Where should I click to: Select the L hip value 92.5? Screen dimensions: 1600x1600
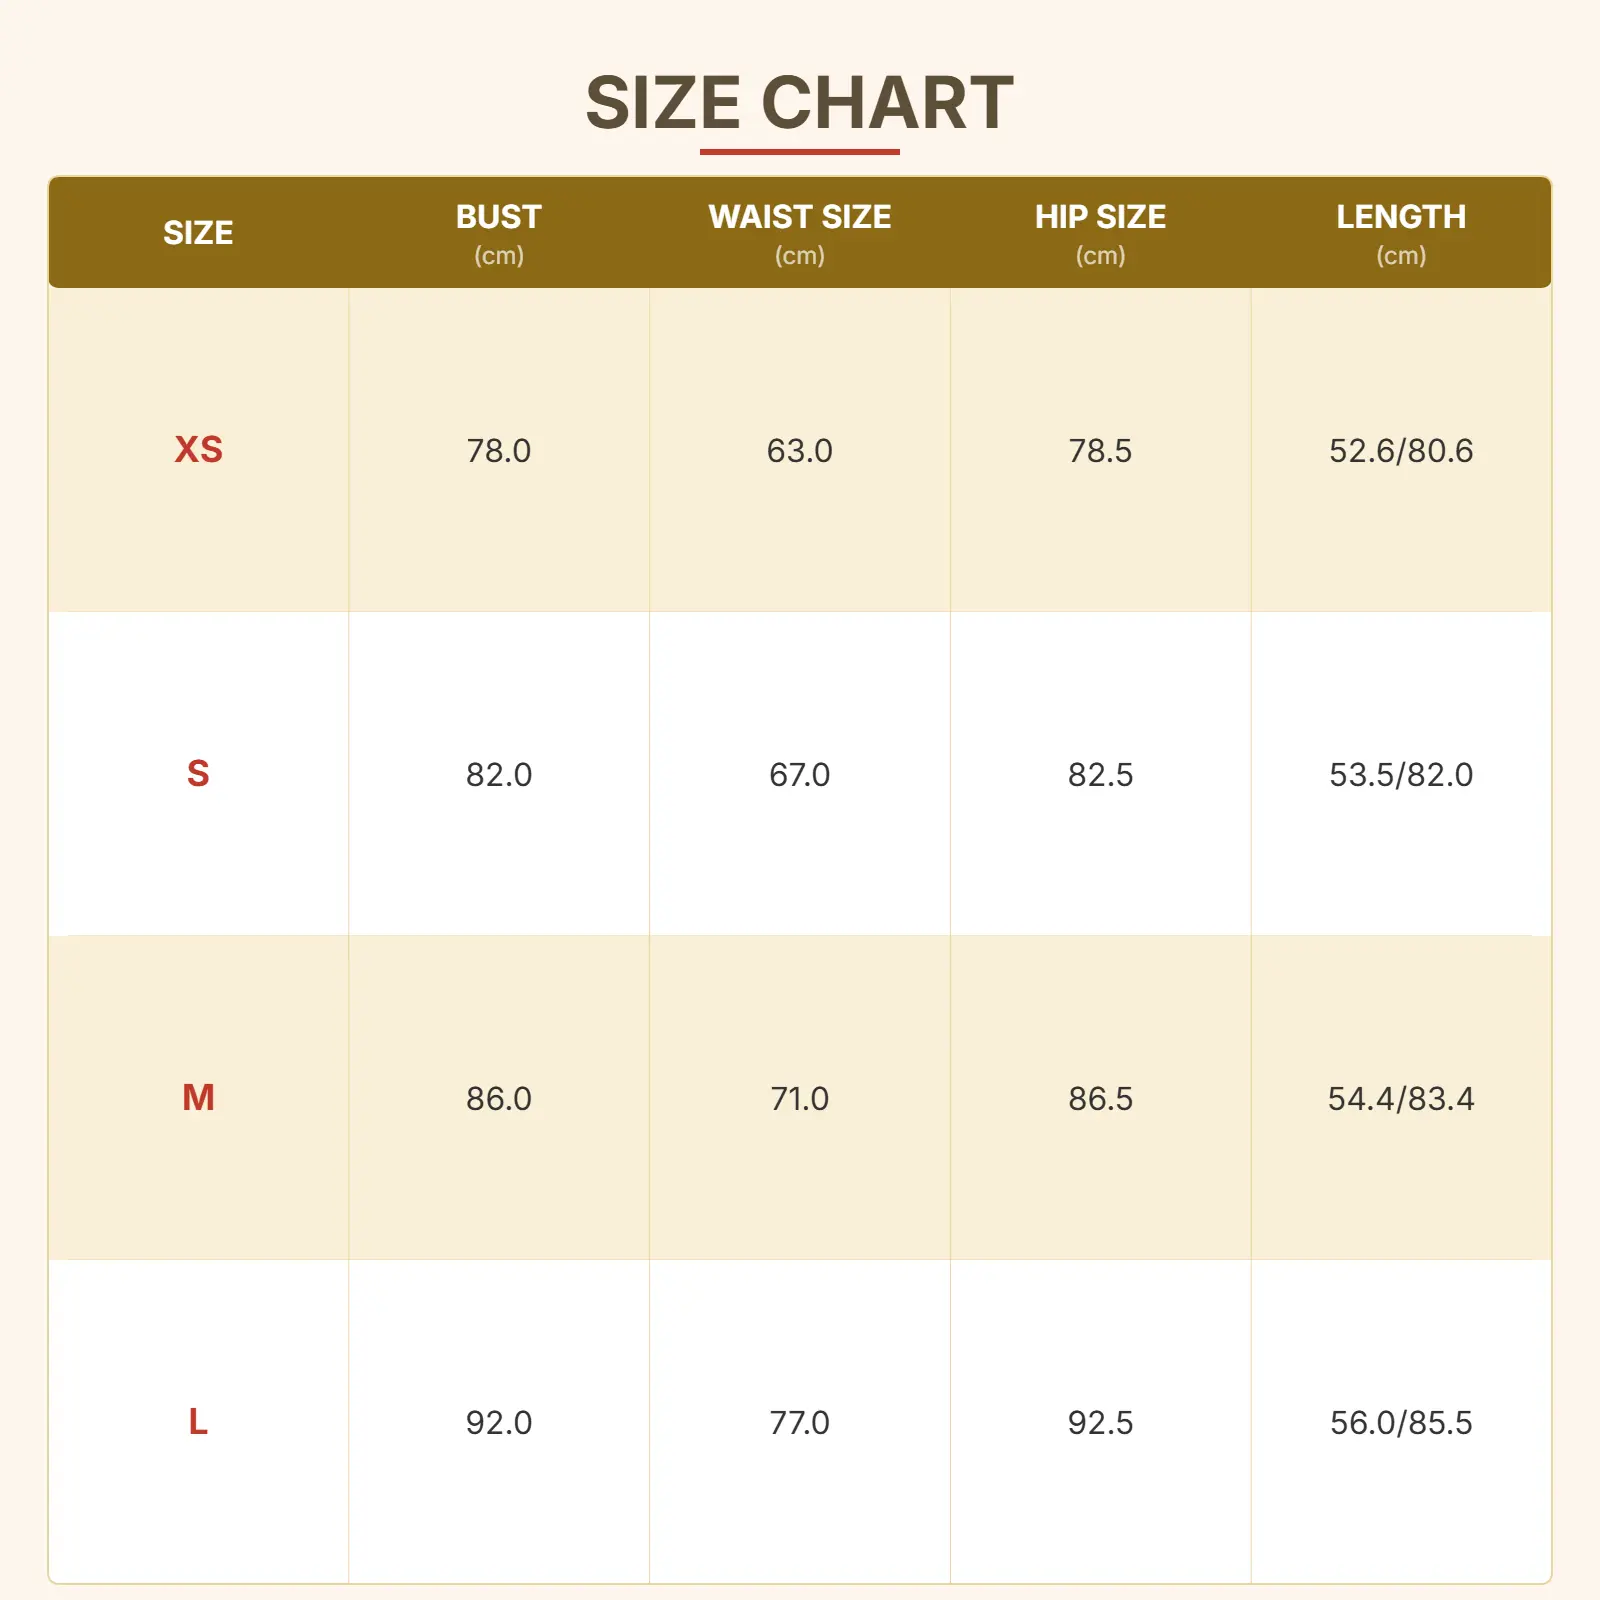[1100, 1423]
